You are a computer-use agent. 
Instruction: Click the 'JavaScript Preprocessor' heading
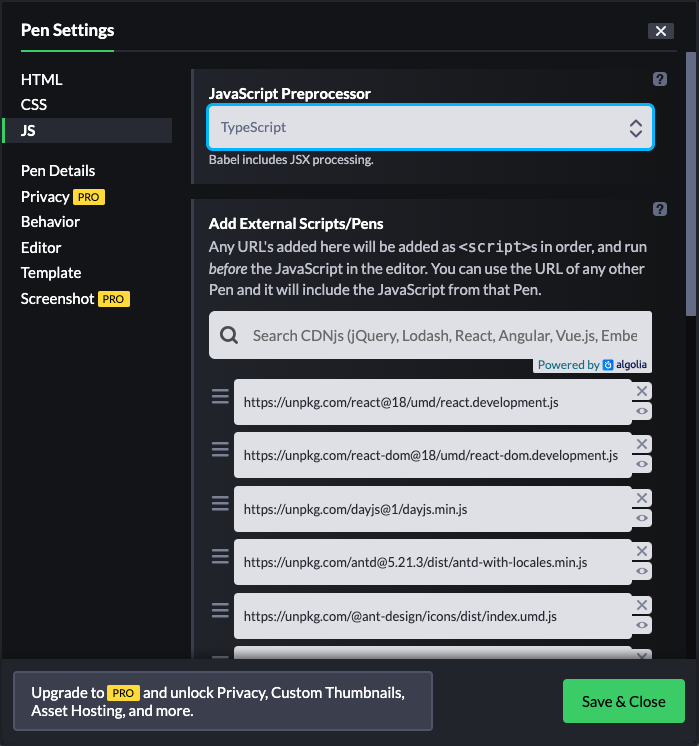pyautogui.click(x=289, y=94)
